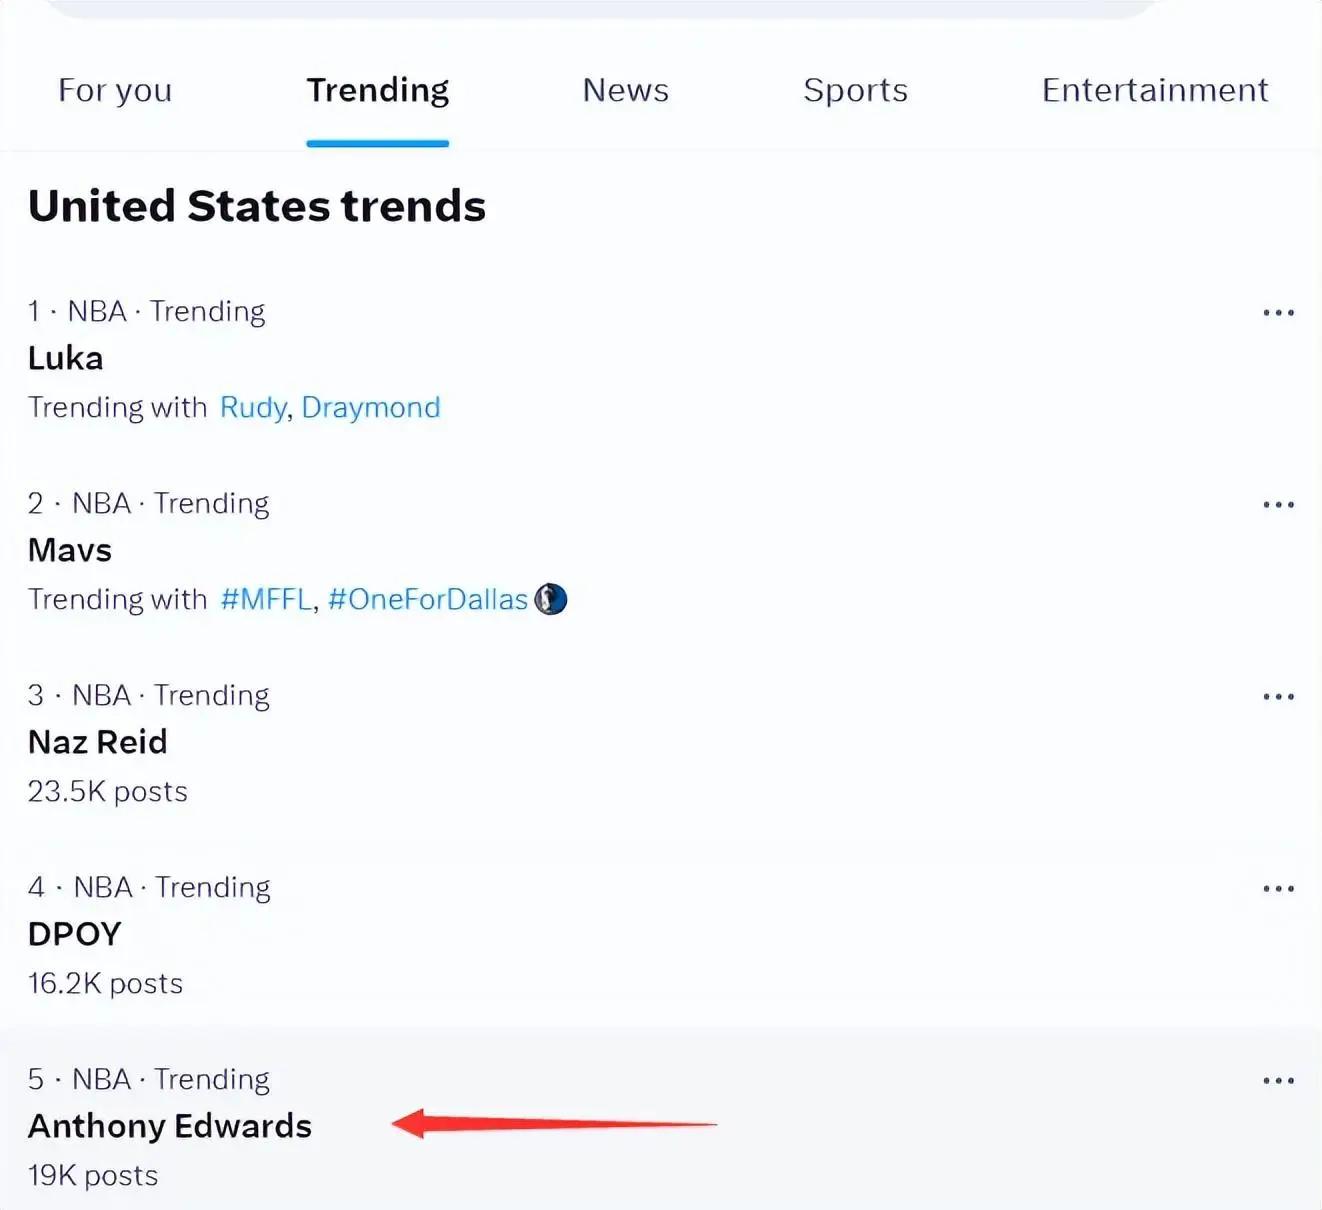Open the Naz Reid trending topic
The width and height of the screenshot is (1322, 1210).
98,742
